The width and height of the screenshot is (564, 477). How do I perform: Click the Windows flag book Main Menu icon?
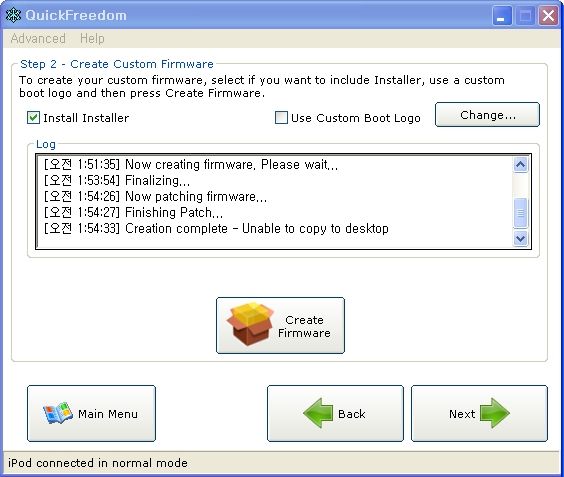coord(58,413)
